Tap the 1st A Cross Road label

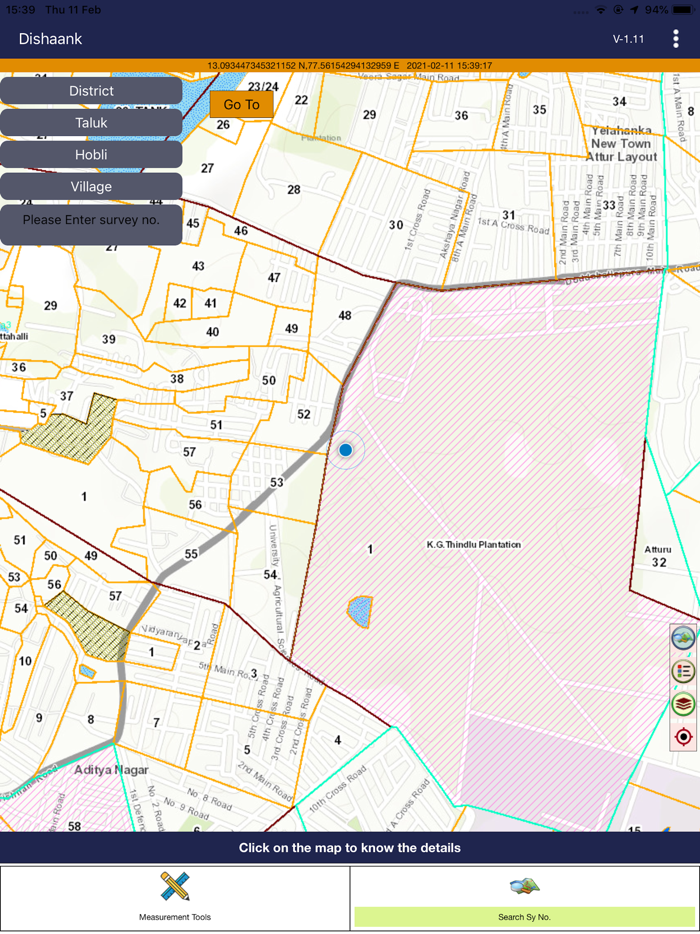[513, 225]
